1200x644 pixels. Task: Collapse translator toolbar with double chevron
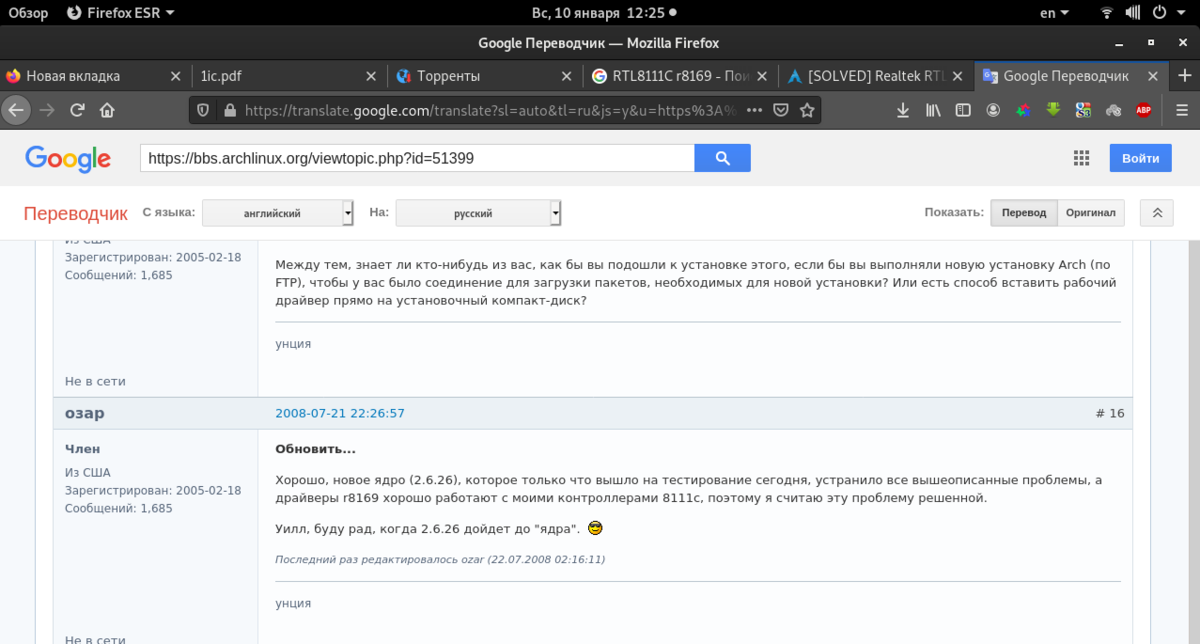click(x=1157, y=213)
